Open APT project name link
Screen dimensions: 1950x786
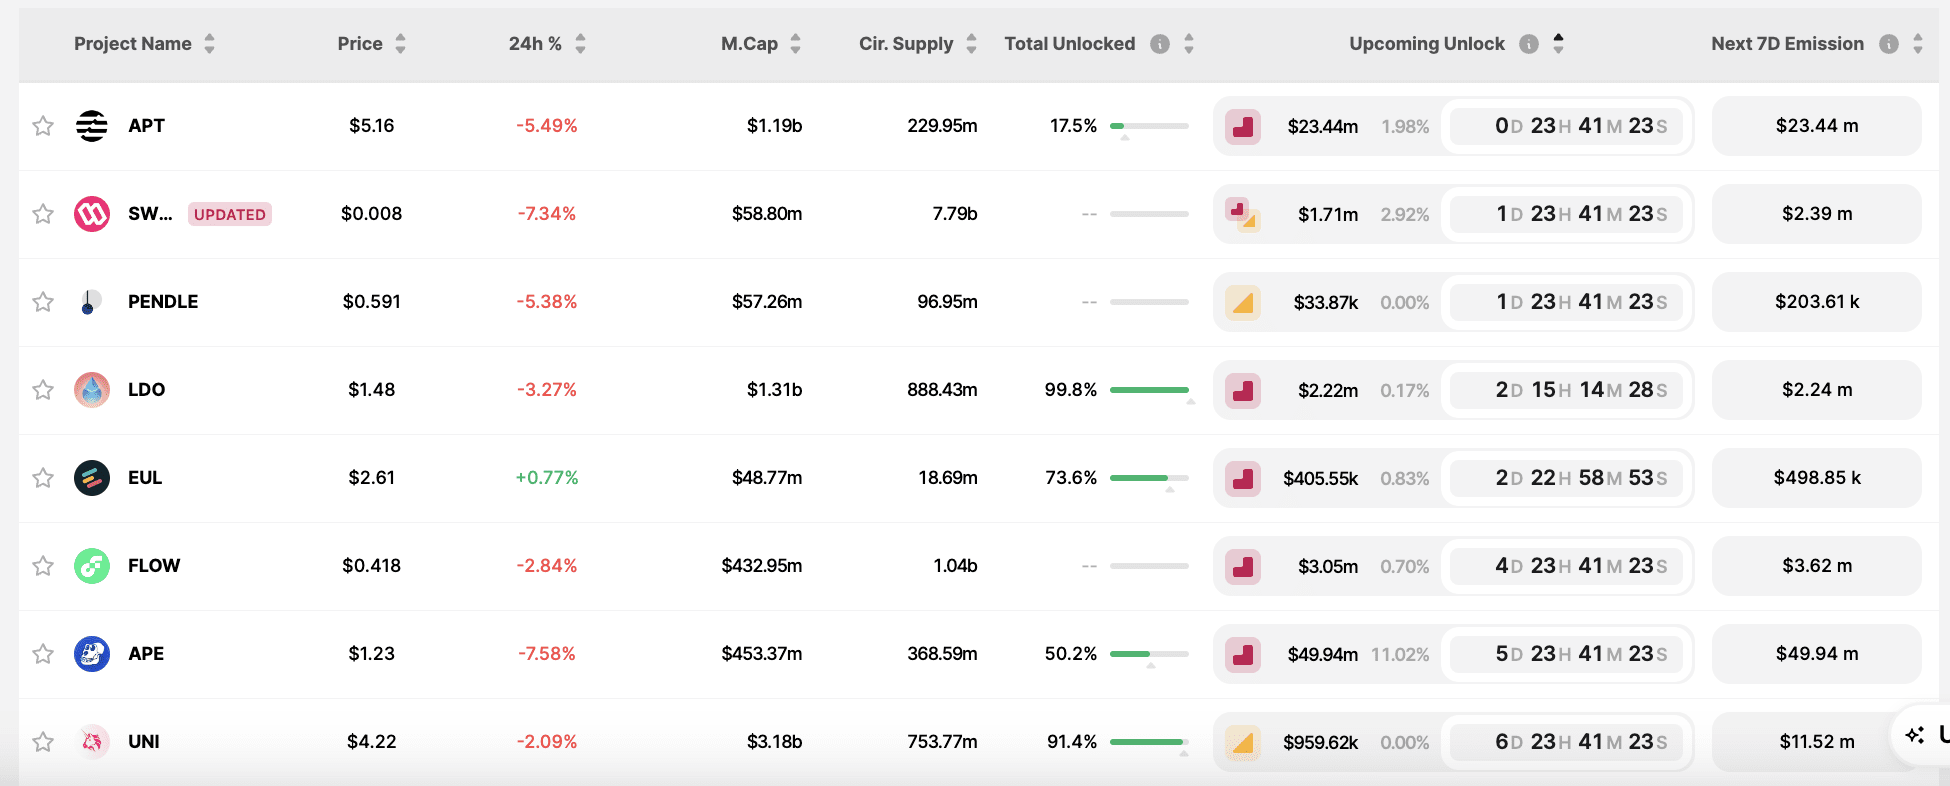coord(146,126)
